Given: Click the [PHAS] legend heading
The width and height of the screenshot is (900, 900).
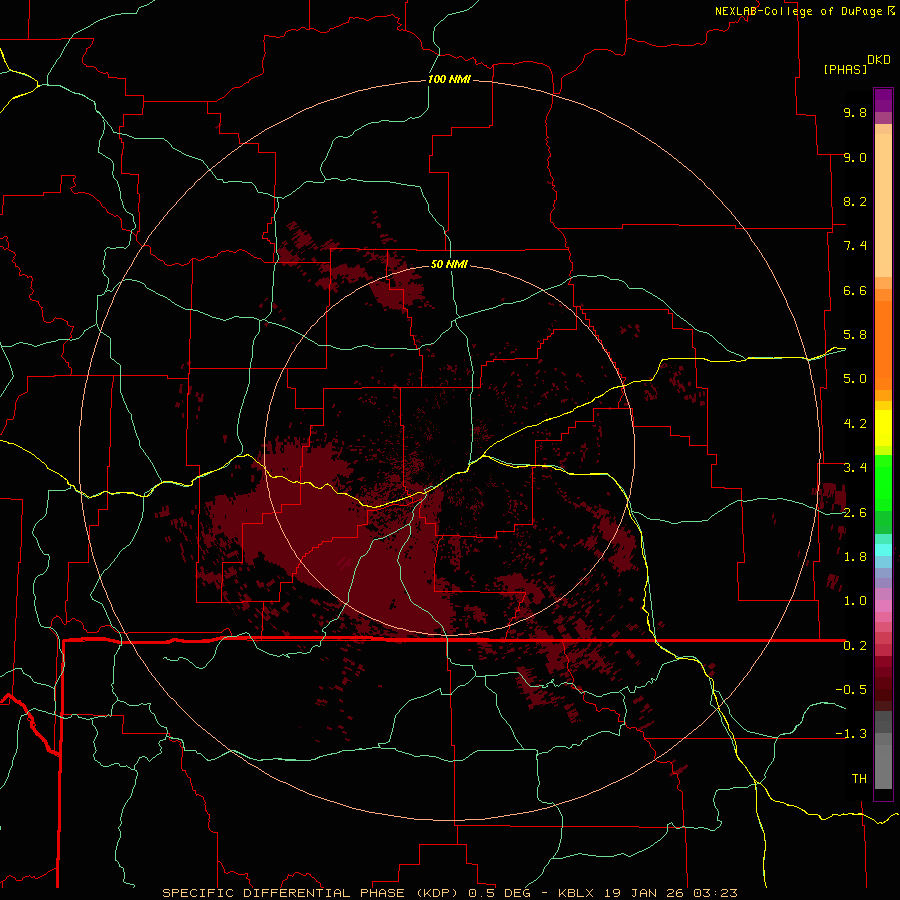Looking at the screenshot, I should [x=845, y=69].
